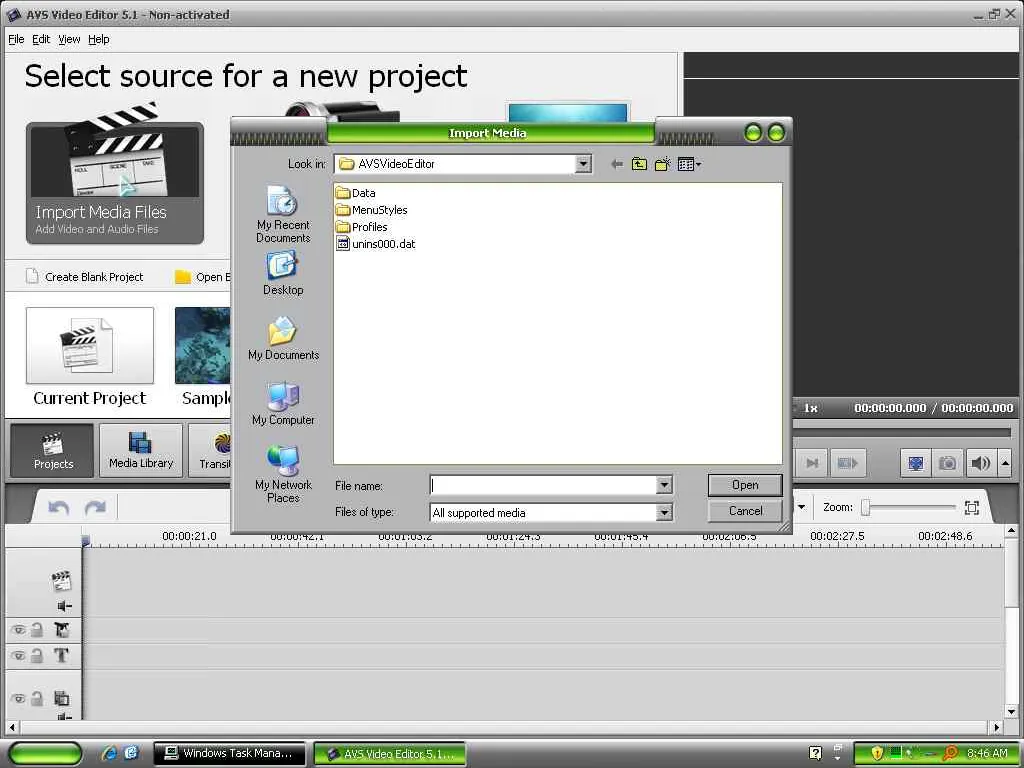Click the main audio track speaker icon

[x=64, y=606]
